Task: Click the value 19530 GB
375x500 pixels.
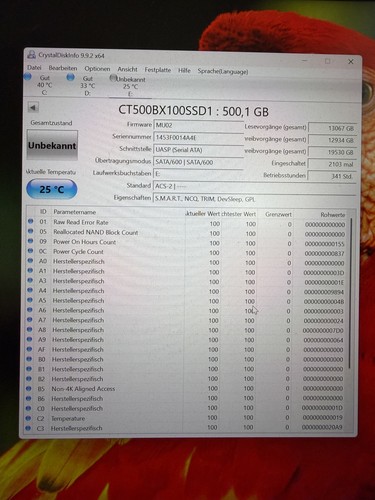Action: pos(332,152)
